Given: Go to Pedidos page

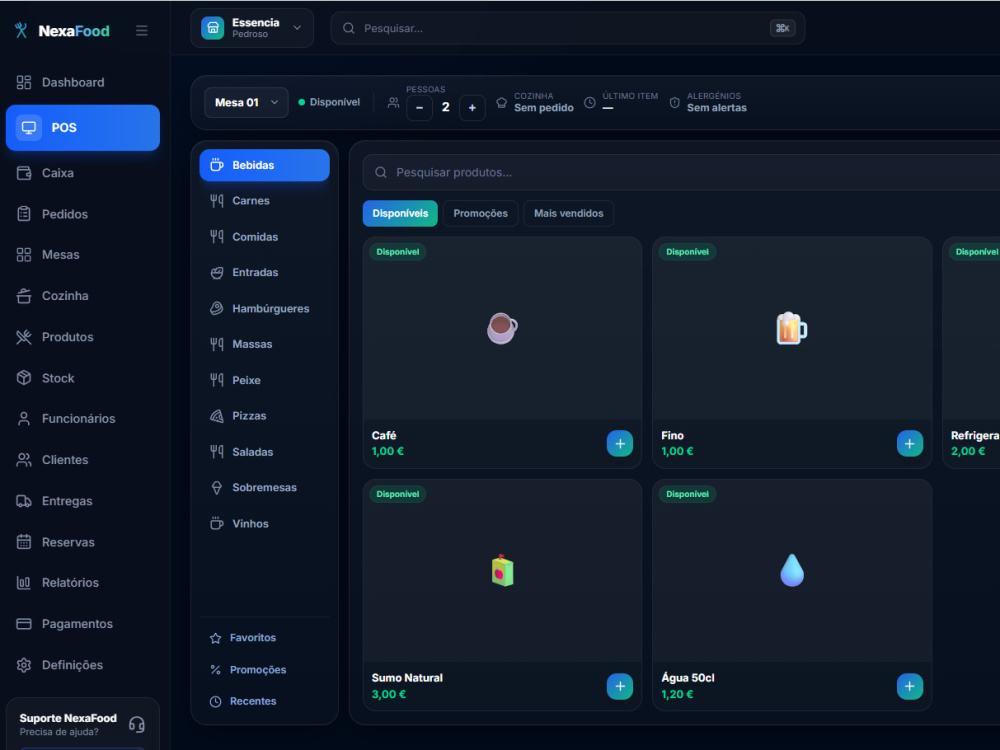Looking at the screenshot, I should [x=82, y=214].
